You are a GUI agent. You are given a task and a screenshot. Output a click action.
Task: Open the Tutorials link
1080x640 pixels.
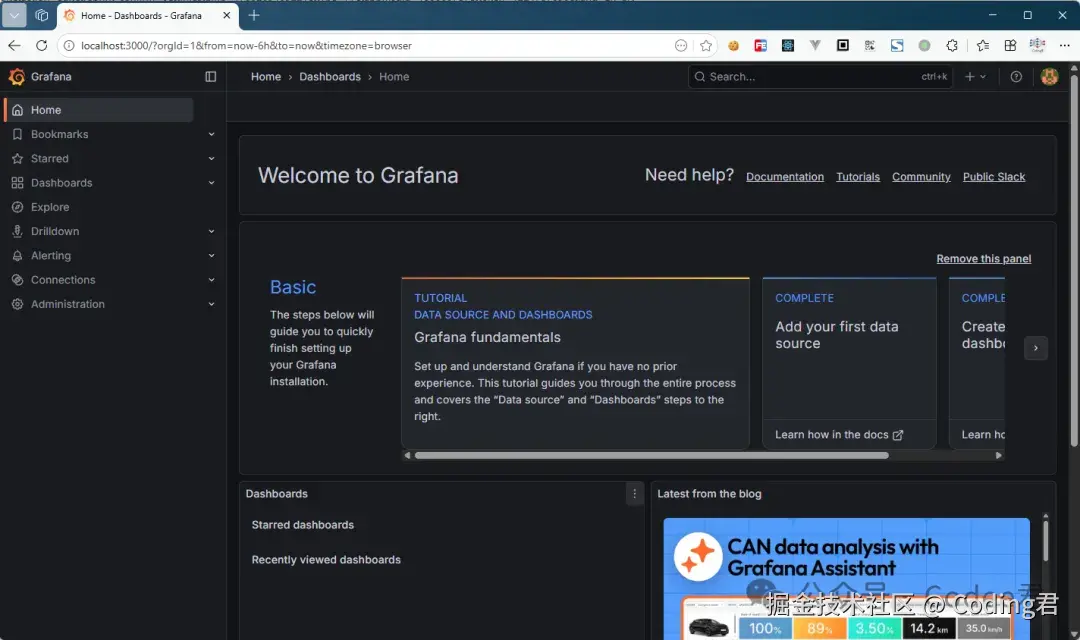click(858, 177)
